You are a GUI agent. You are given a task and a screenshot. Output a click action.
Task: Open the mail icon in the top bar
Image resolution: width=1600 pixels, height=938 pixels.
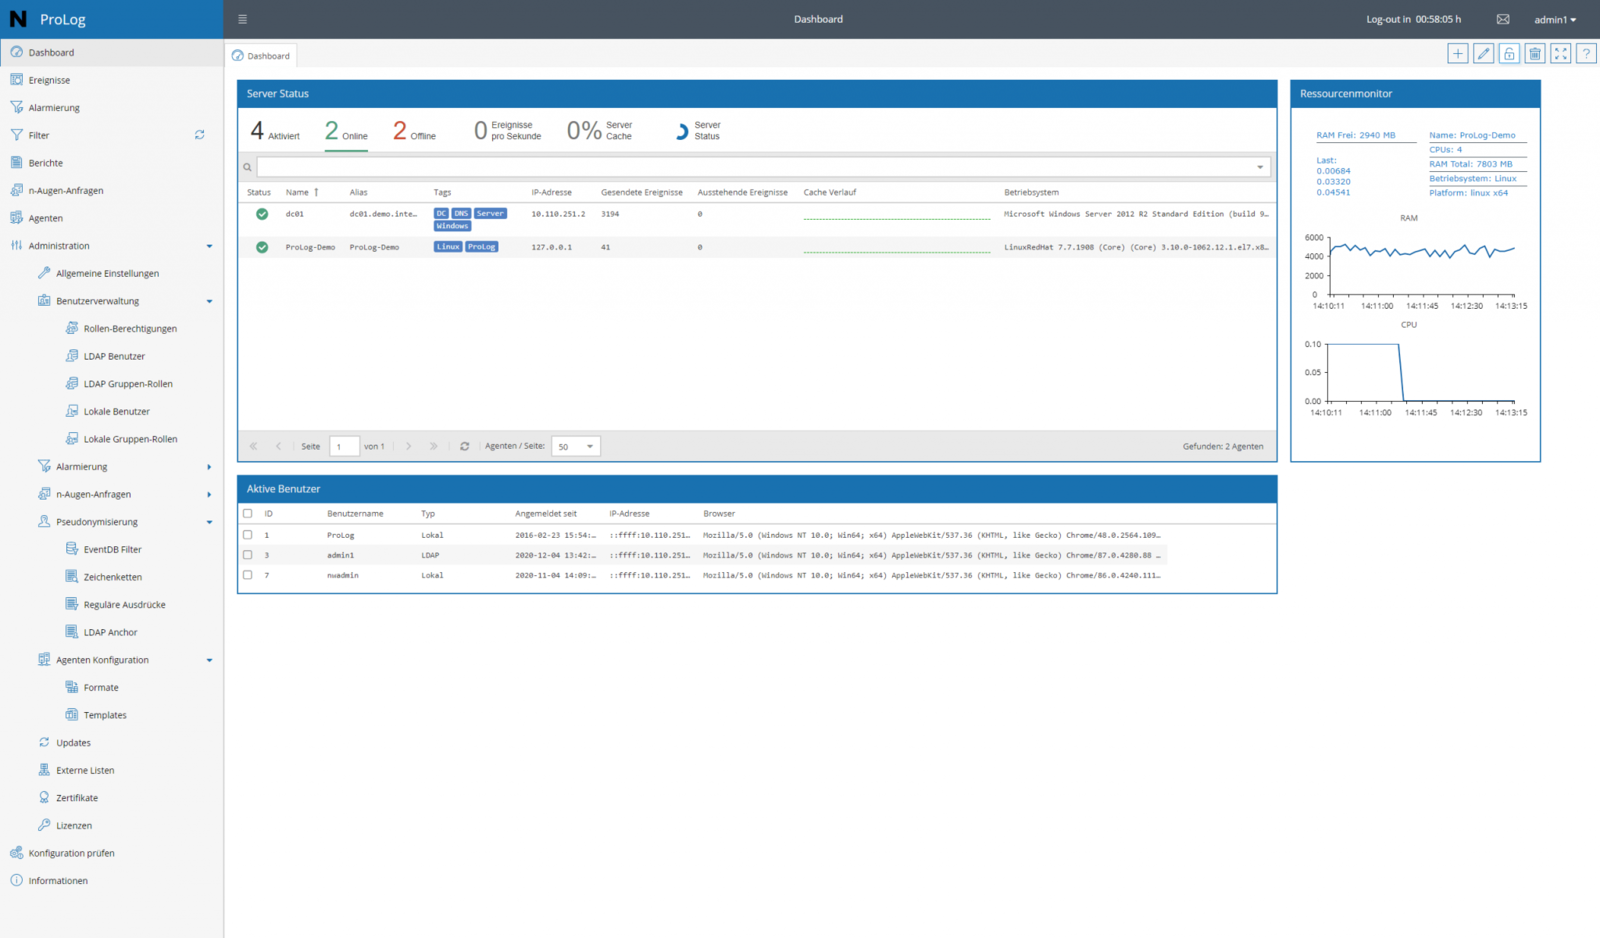point(1502,18)
